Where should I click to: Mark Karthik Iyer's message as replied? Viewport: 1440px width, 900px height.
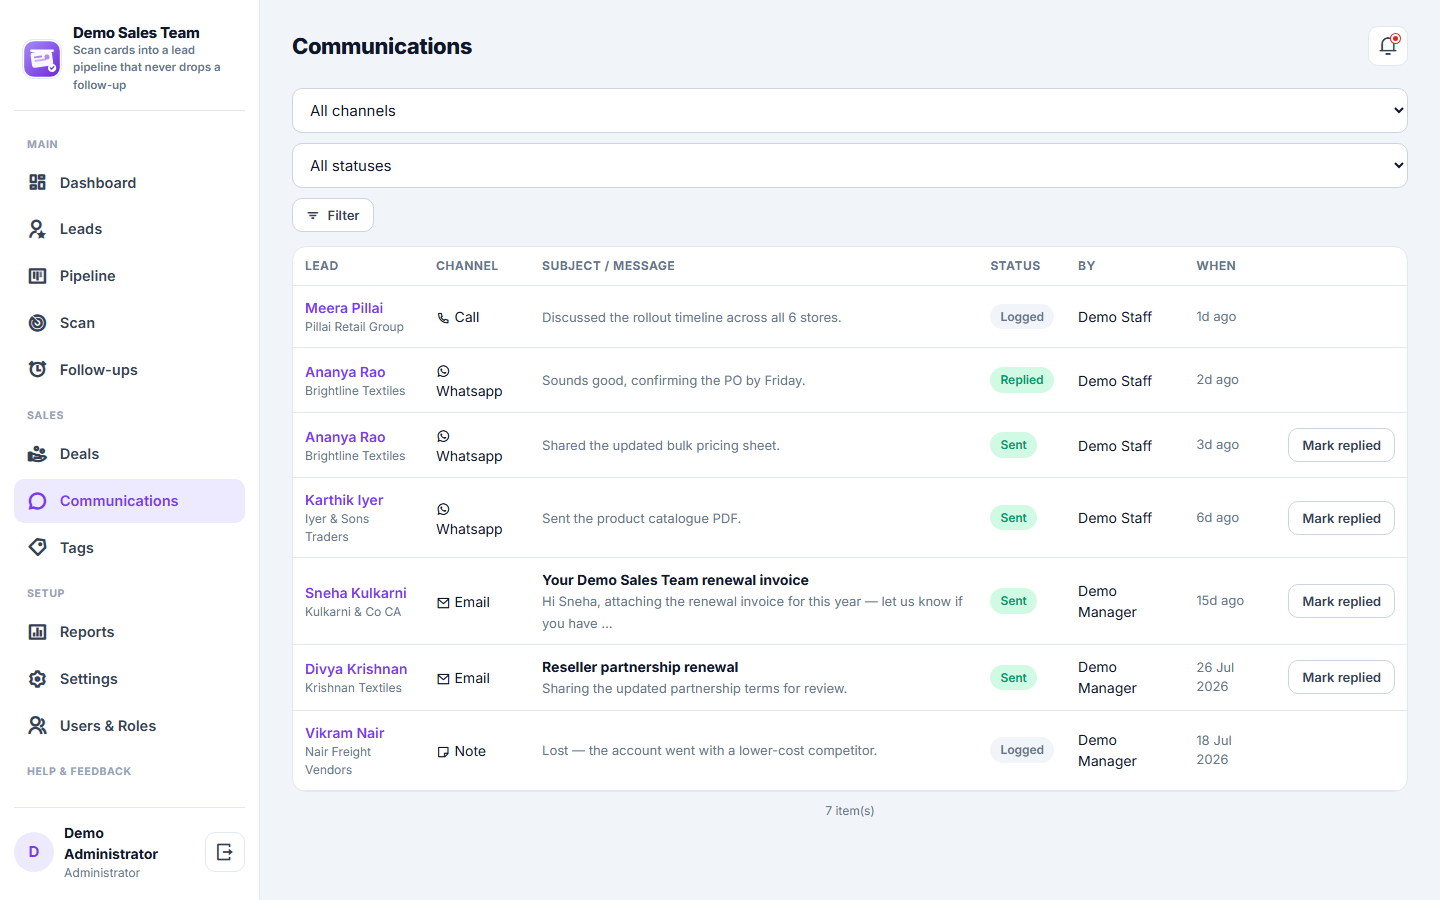pyautogui.click(x=1341, y=518)
